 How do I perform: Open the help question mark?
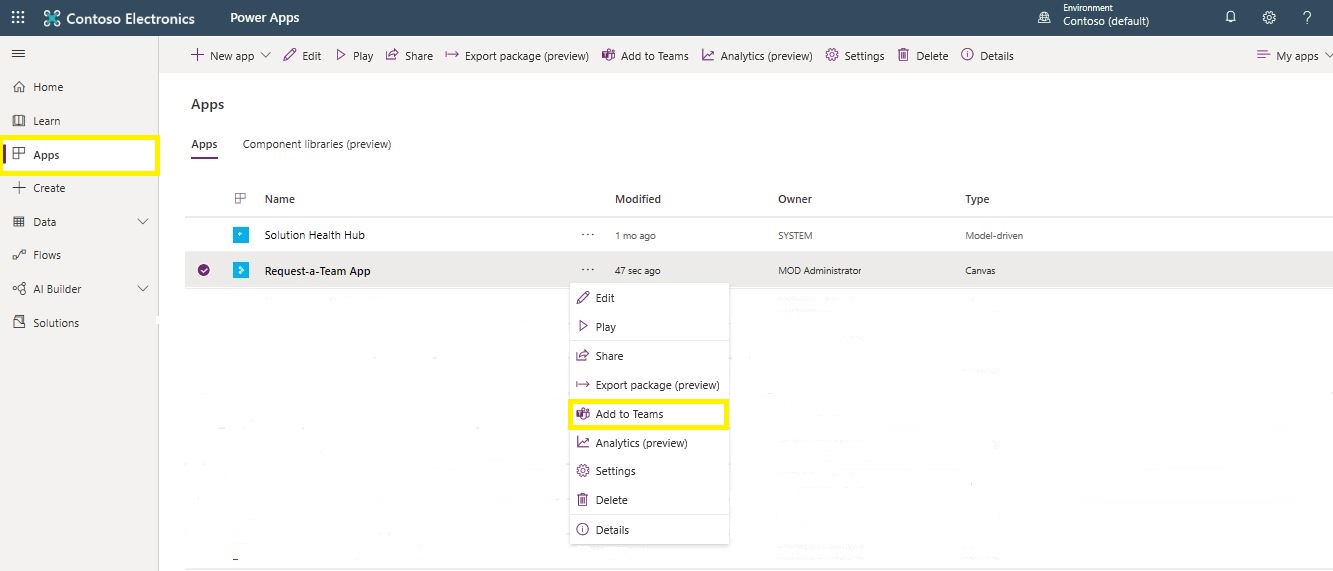1307,17
